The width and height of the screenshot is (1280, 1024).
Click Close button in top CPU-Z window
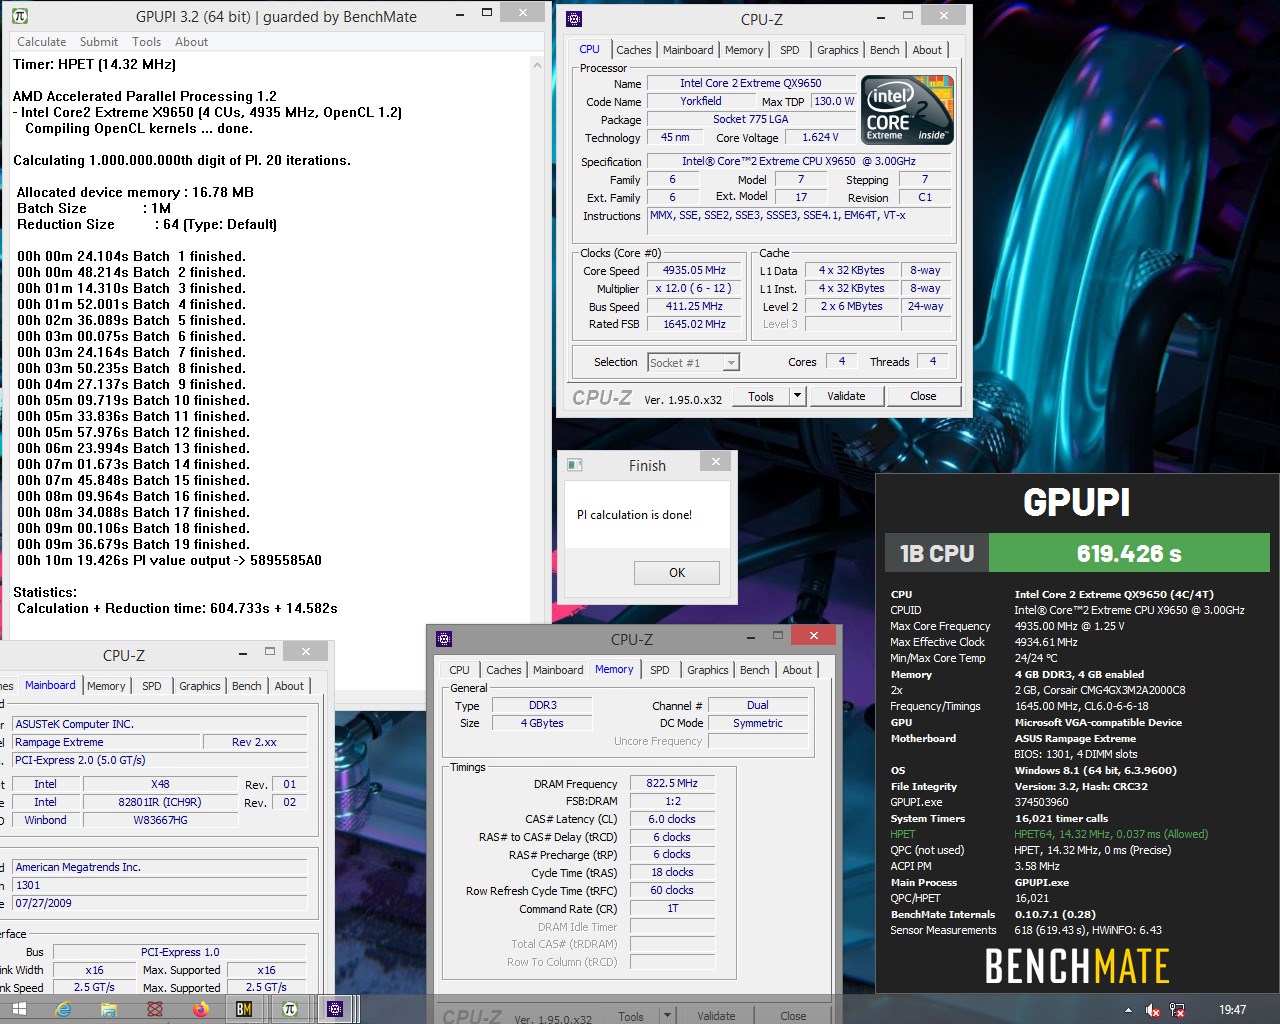(x=923, y=396)
